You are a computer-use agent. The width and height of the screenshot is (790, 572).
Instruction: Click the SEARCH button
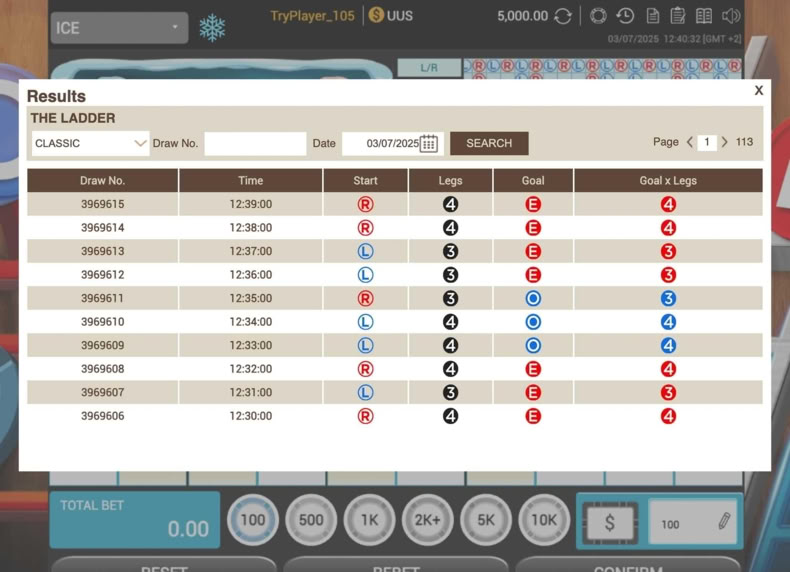[489, 144]
